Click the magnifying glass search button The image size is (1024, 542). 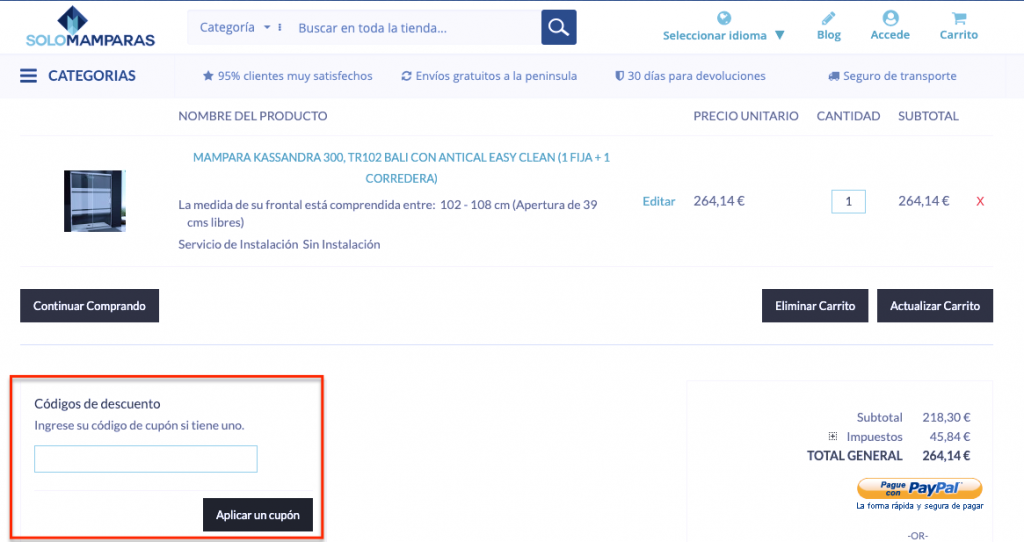(559, 27)
